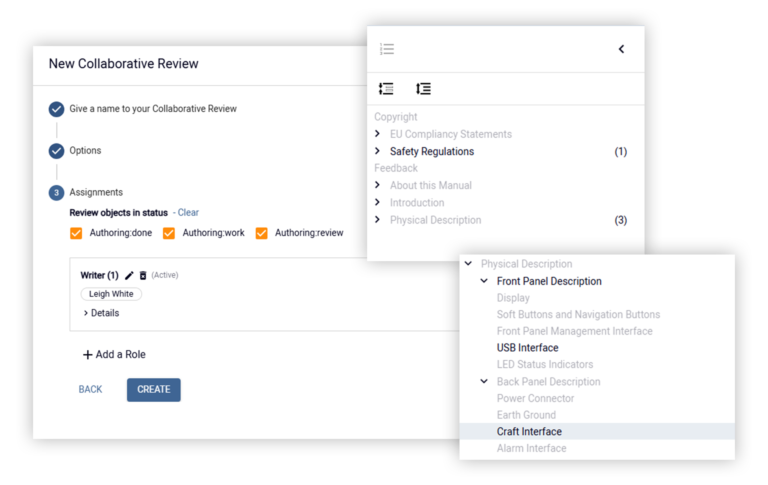Click the Clear link next to review status
This screenshot has height=485, width=768.
tap(188, 213)
